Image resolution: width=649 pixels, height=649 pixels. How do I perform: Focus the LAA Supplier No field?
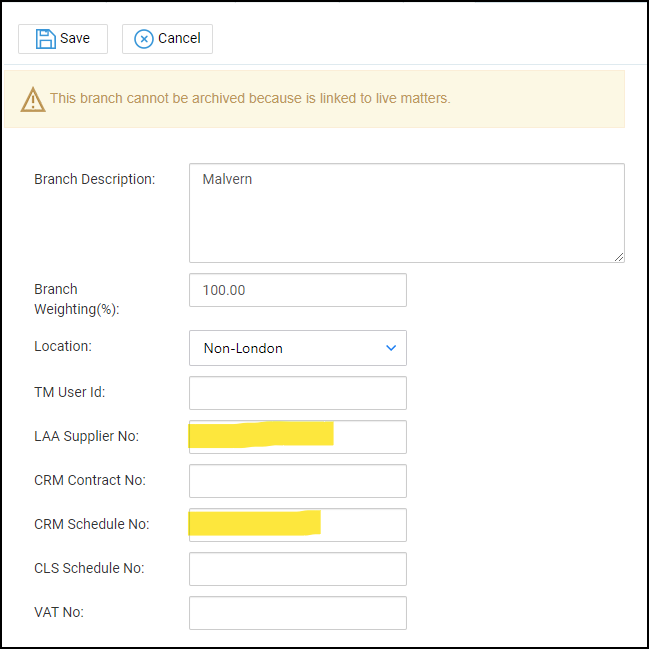(x=297, y=437)
